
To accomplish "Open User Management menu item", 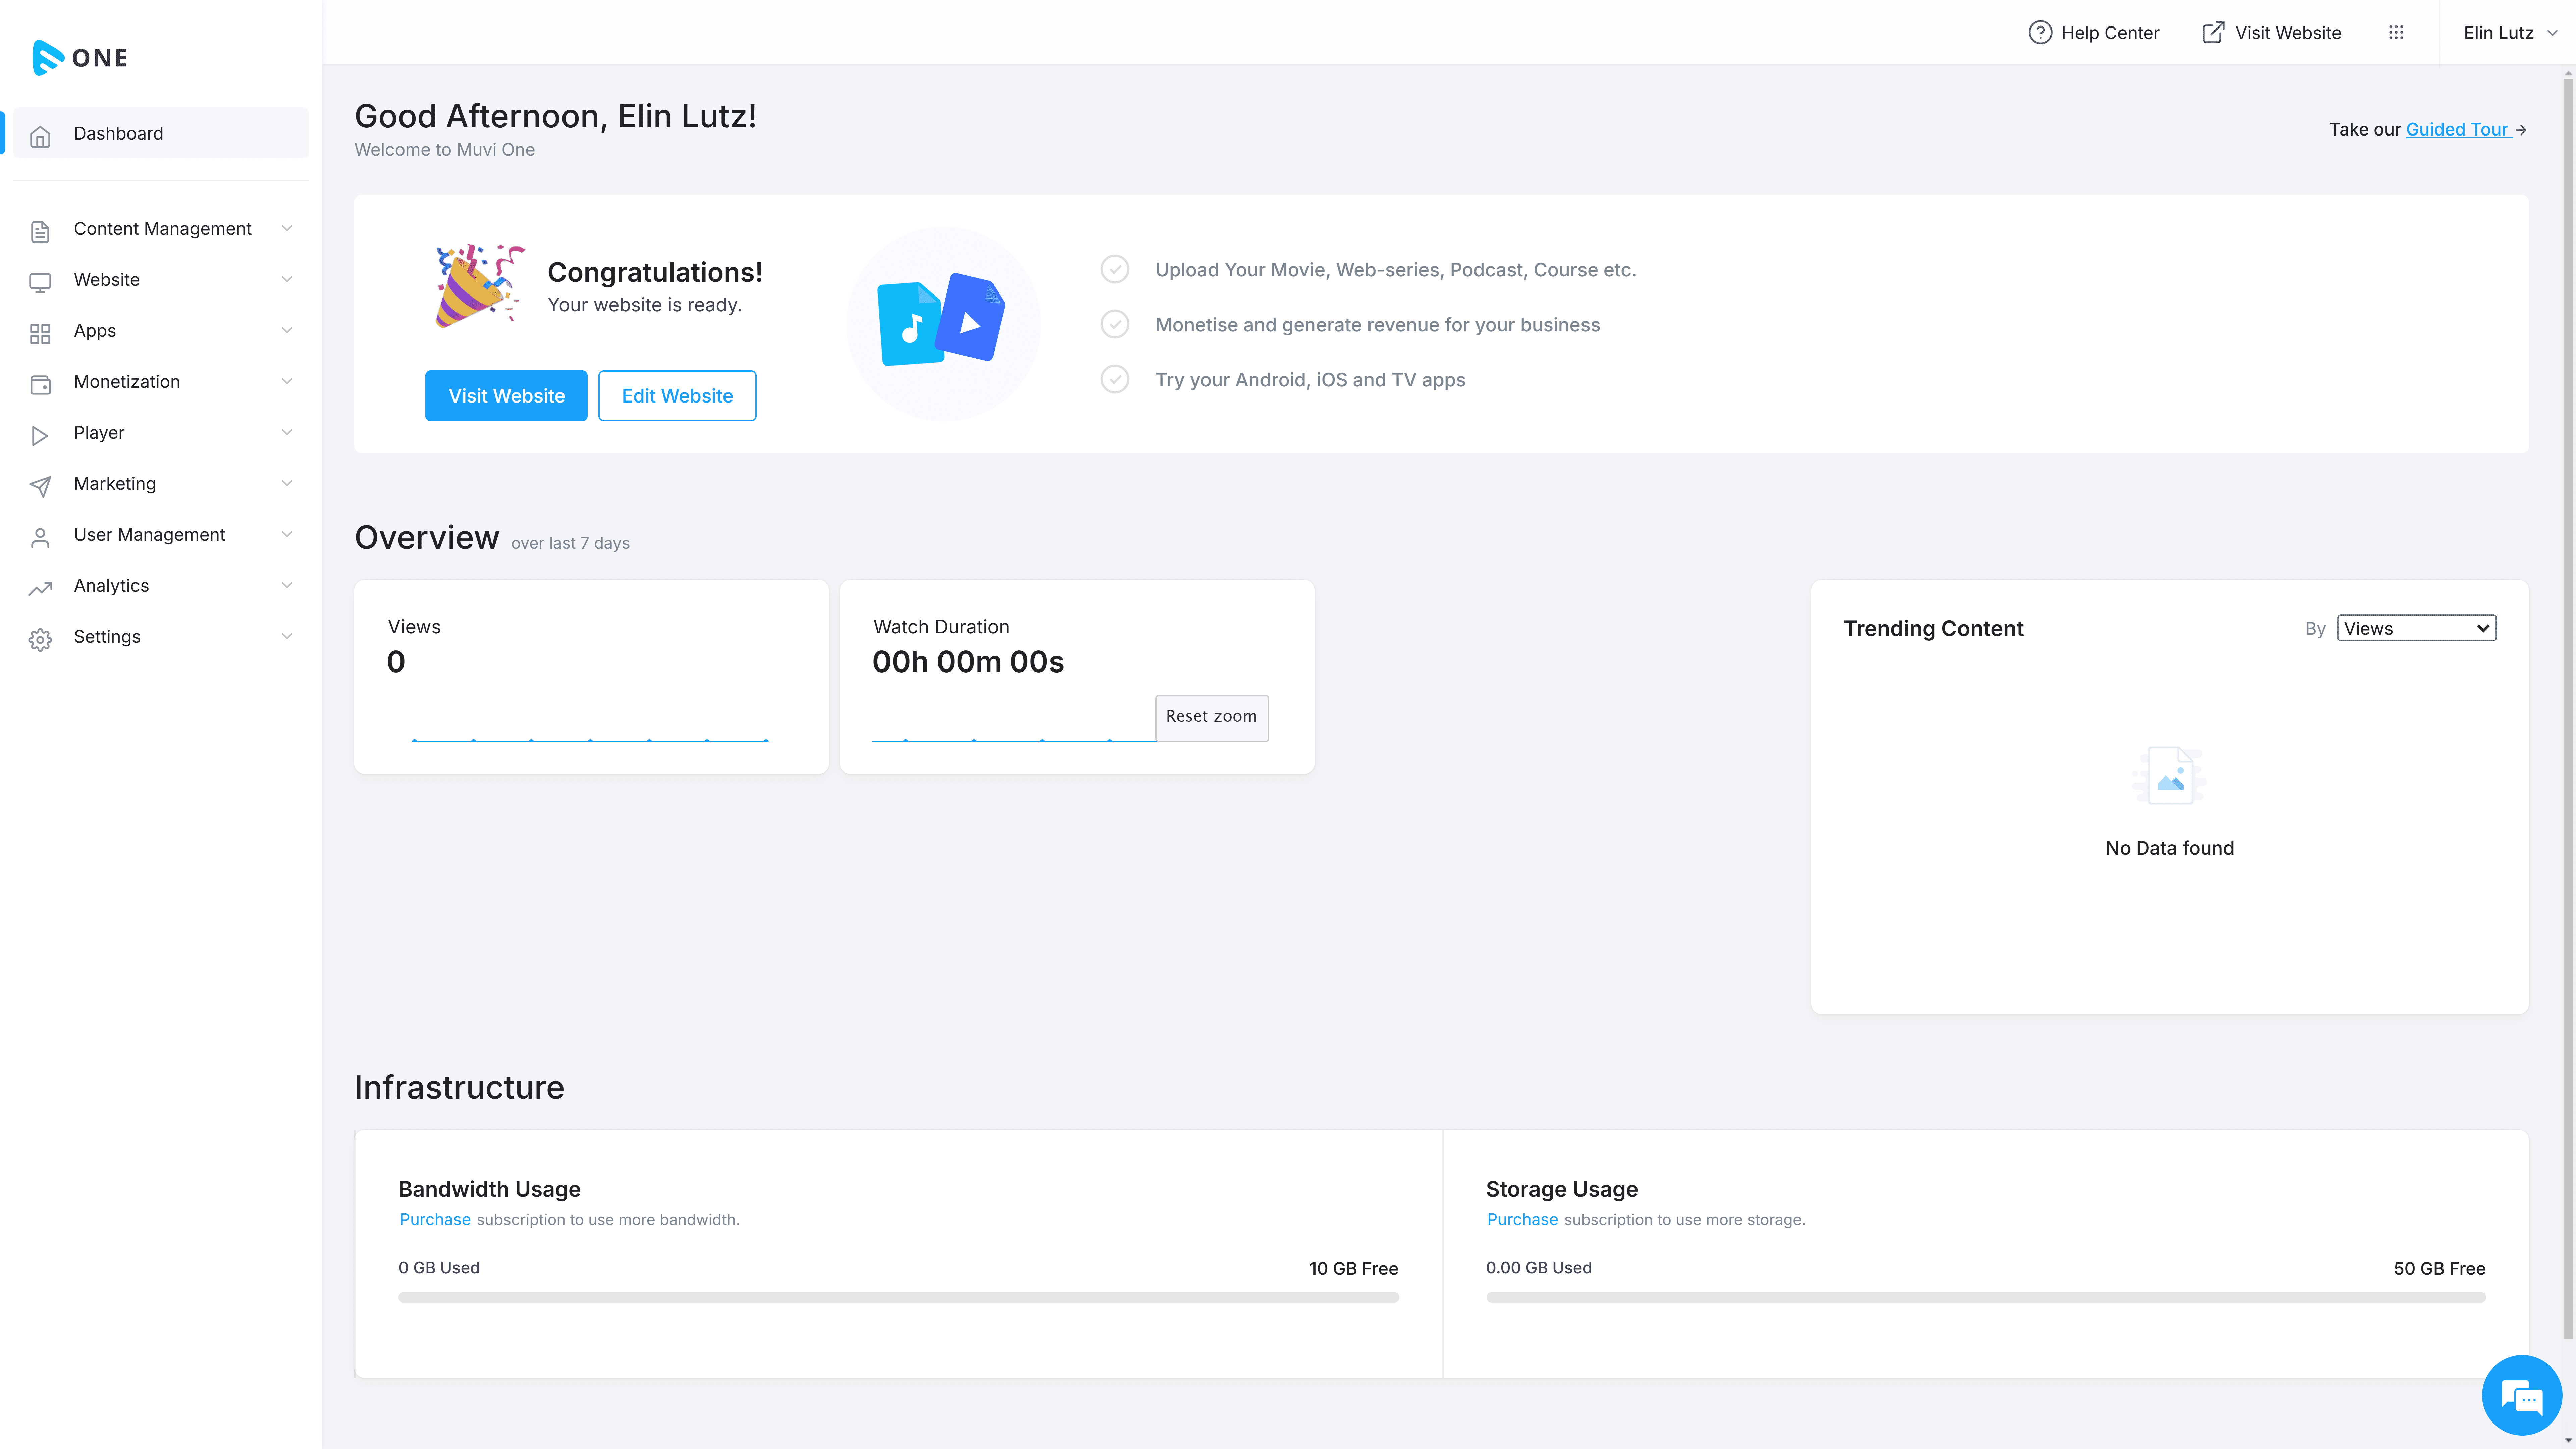I will 161,535.
